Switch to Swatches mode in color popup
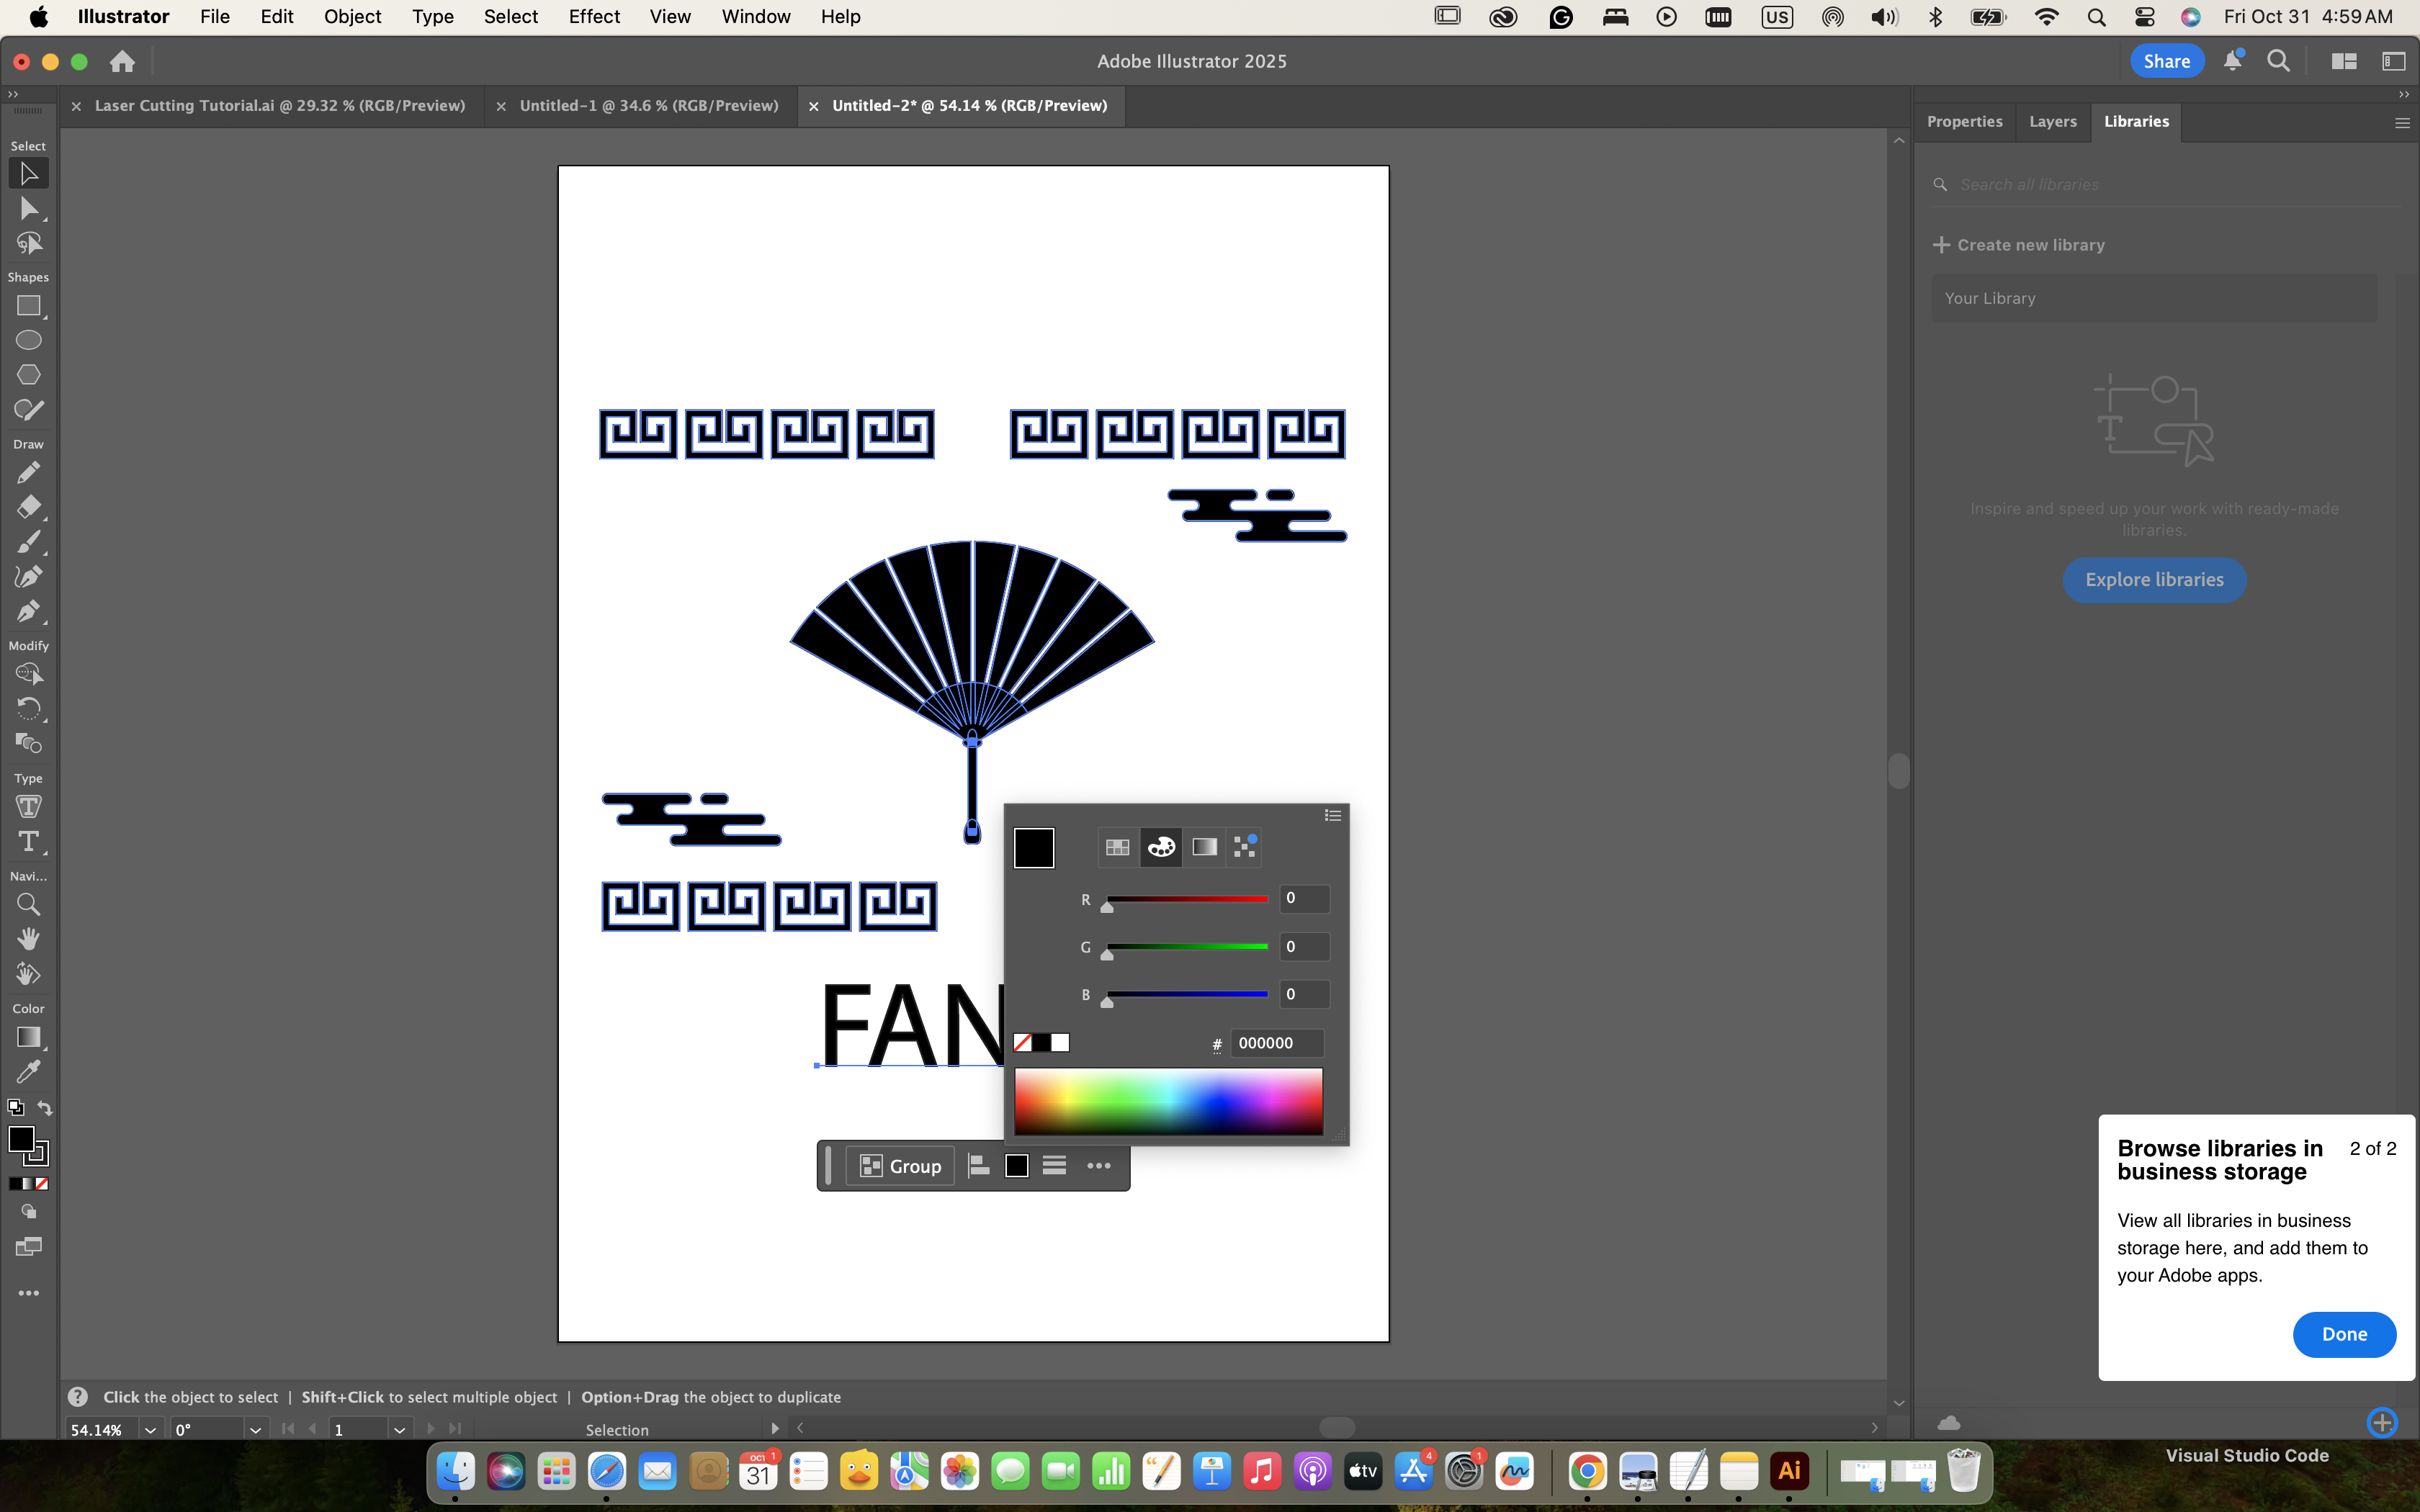 coord(1117,847)
